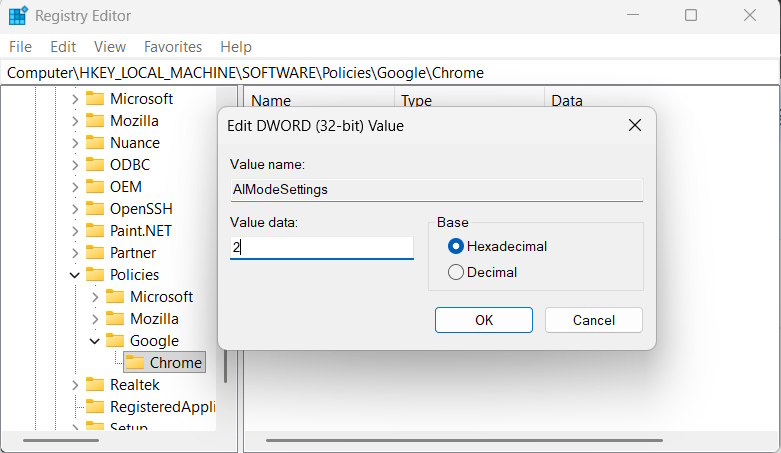Expand the Partner tree node
The image size is (781, 453).
pyautogui.click(x=75, y=252)
